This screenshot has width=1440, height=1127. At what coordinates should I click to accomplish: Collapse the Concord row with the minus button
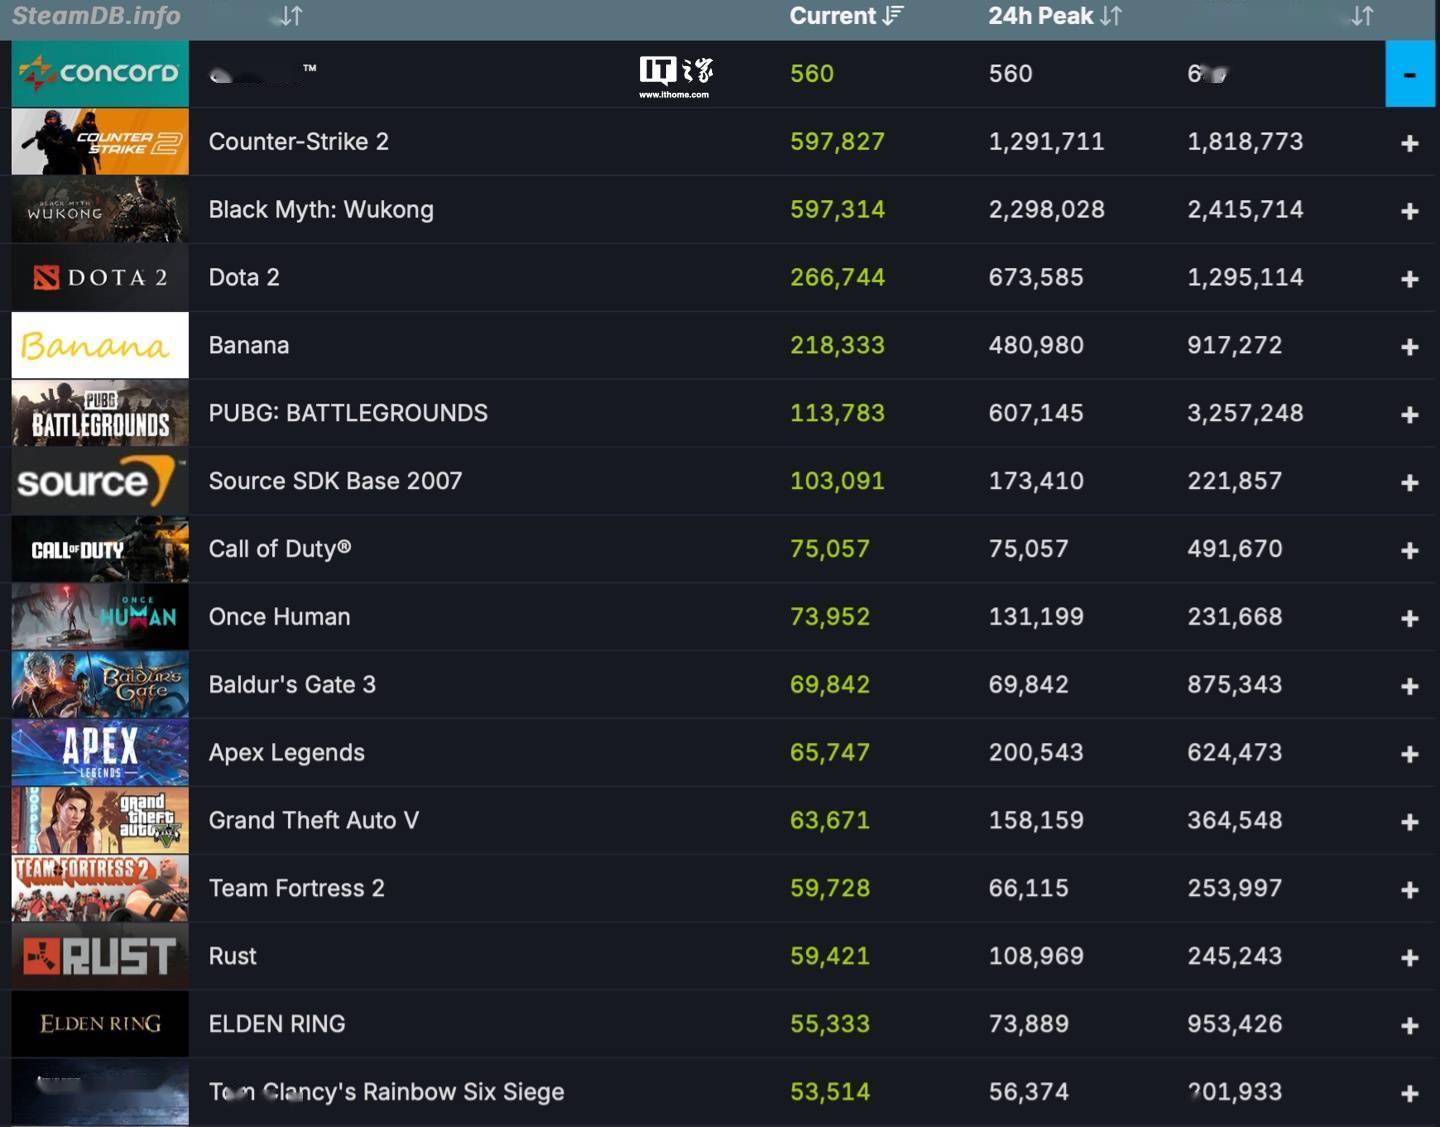[1410, 74]
